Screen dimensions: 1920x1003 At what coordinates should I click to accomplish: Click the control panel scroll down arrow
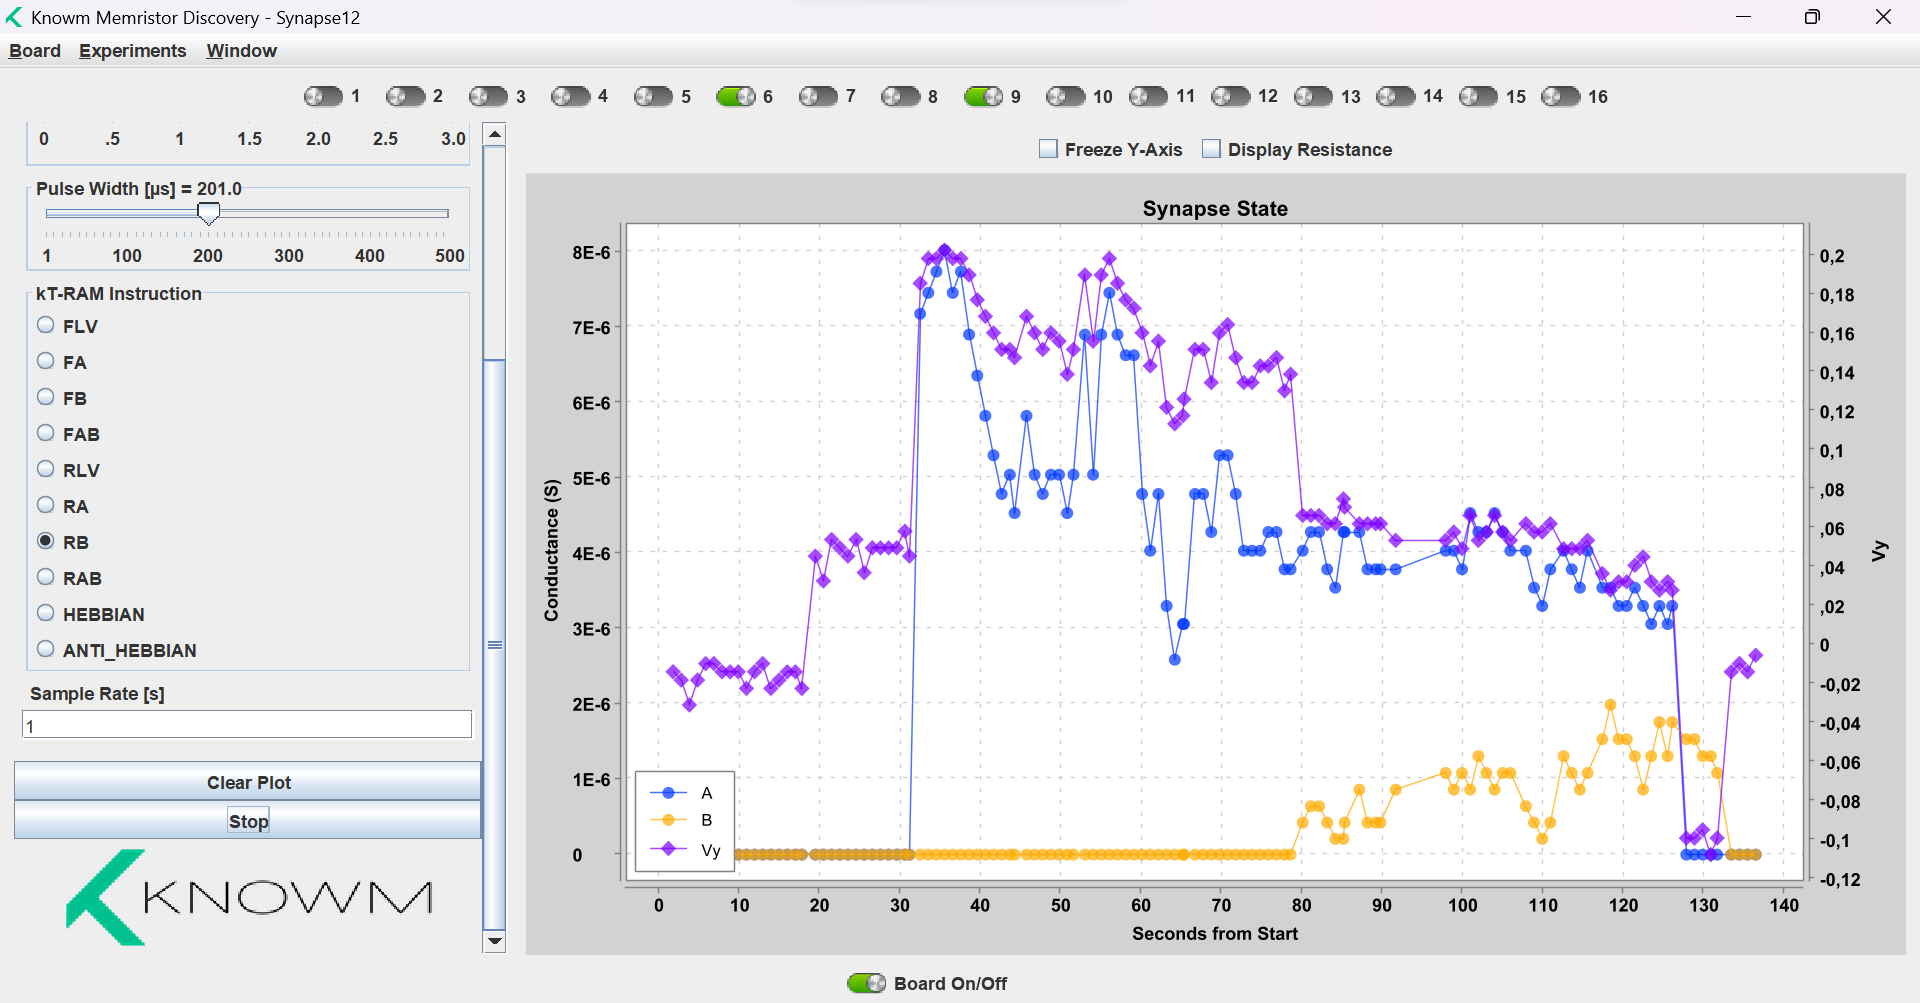pyautogui.click(x=494, y=941)
